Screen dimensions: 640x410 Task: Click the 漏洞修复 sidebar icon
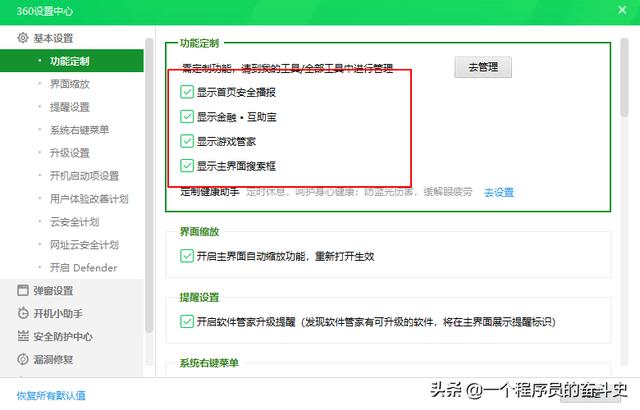(23, 359)
